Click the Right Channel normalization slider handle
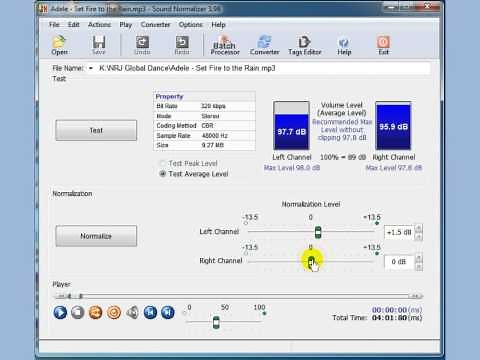The image size is (480, 360). coord(311,261)
